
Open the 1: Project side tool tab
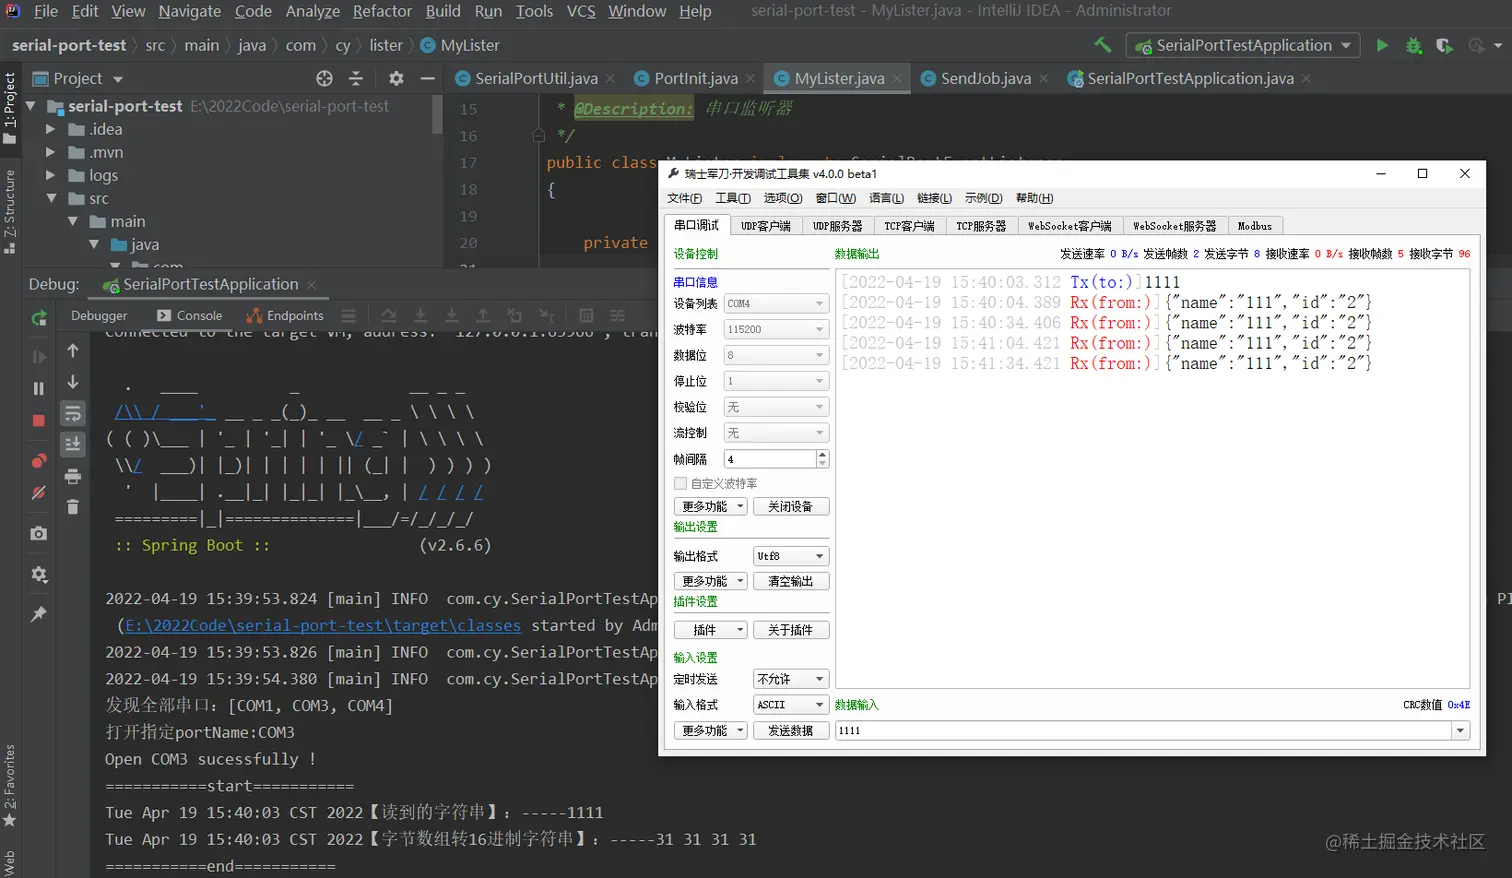[10, 107]
